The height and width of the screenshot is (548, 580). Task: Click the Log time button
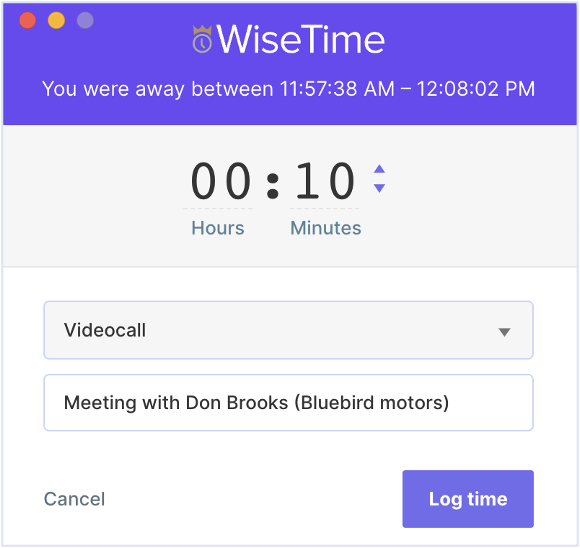coord(468,499)
